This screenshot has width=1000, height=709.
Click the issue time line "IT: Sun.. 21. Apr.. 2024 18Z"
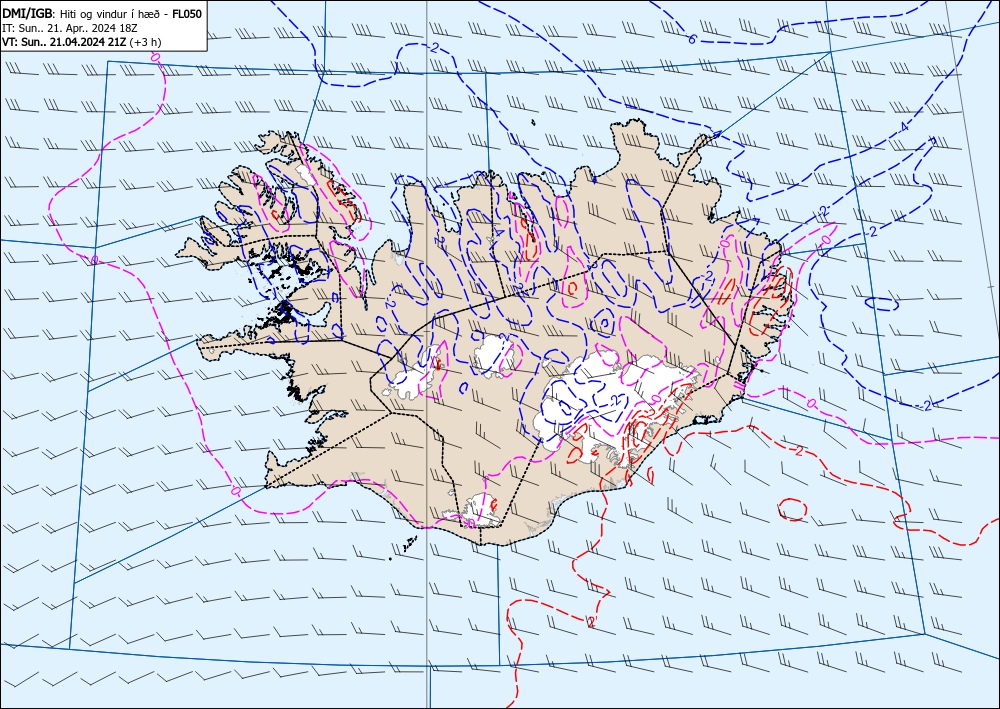coord(70,28)
